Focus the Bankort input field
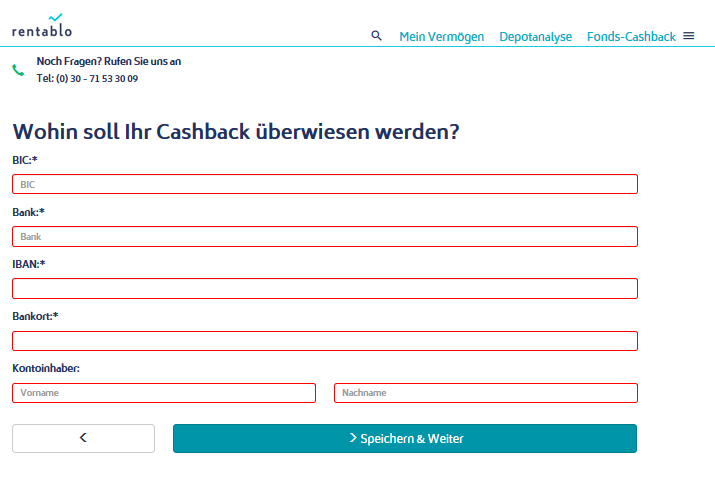Image resolution: width=715 pixels, height=491 pixels. [325, 341]
